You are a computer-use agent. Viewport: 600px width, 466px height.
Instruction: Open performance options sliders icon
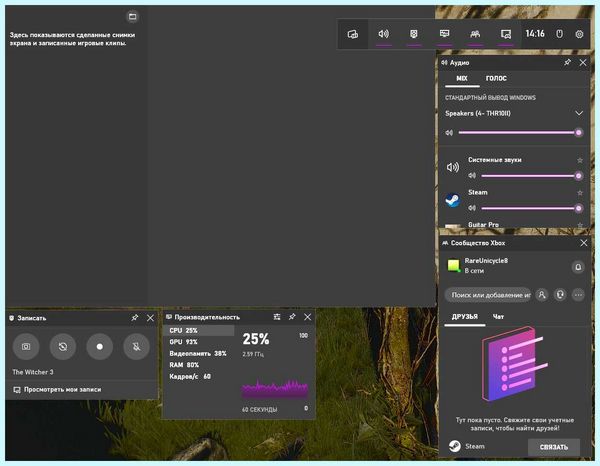[277, 317]
